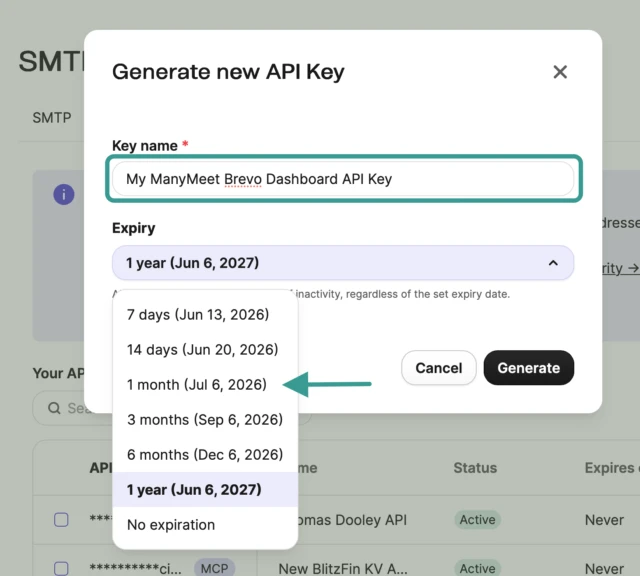Click the purple info icon in background
Screen dimensions: 640x576
click(64, 194)
